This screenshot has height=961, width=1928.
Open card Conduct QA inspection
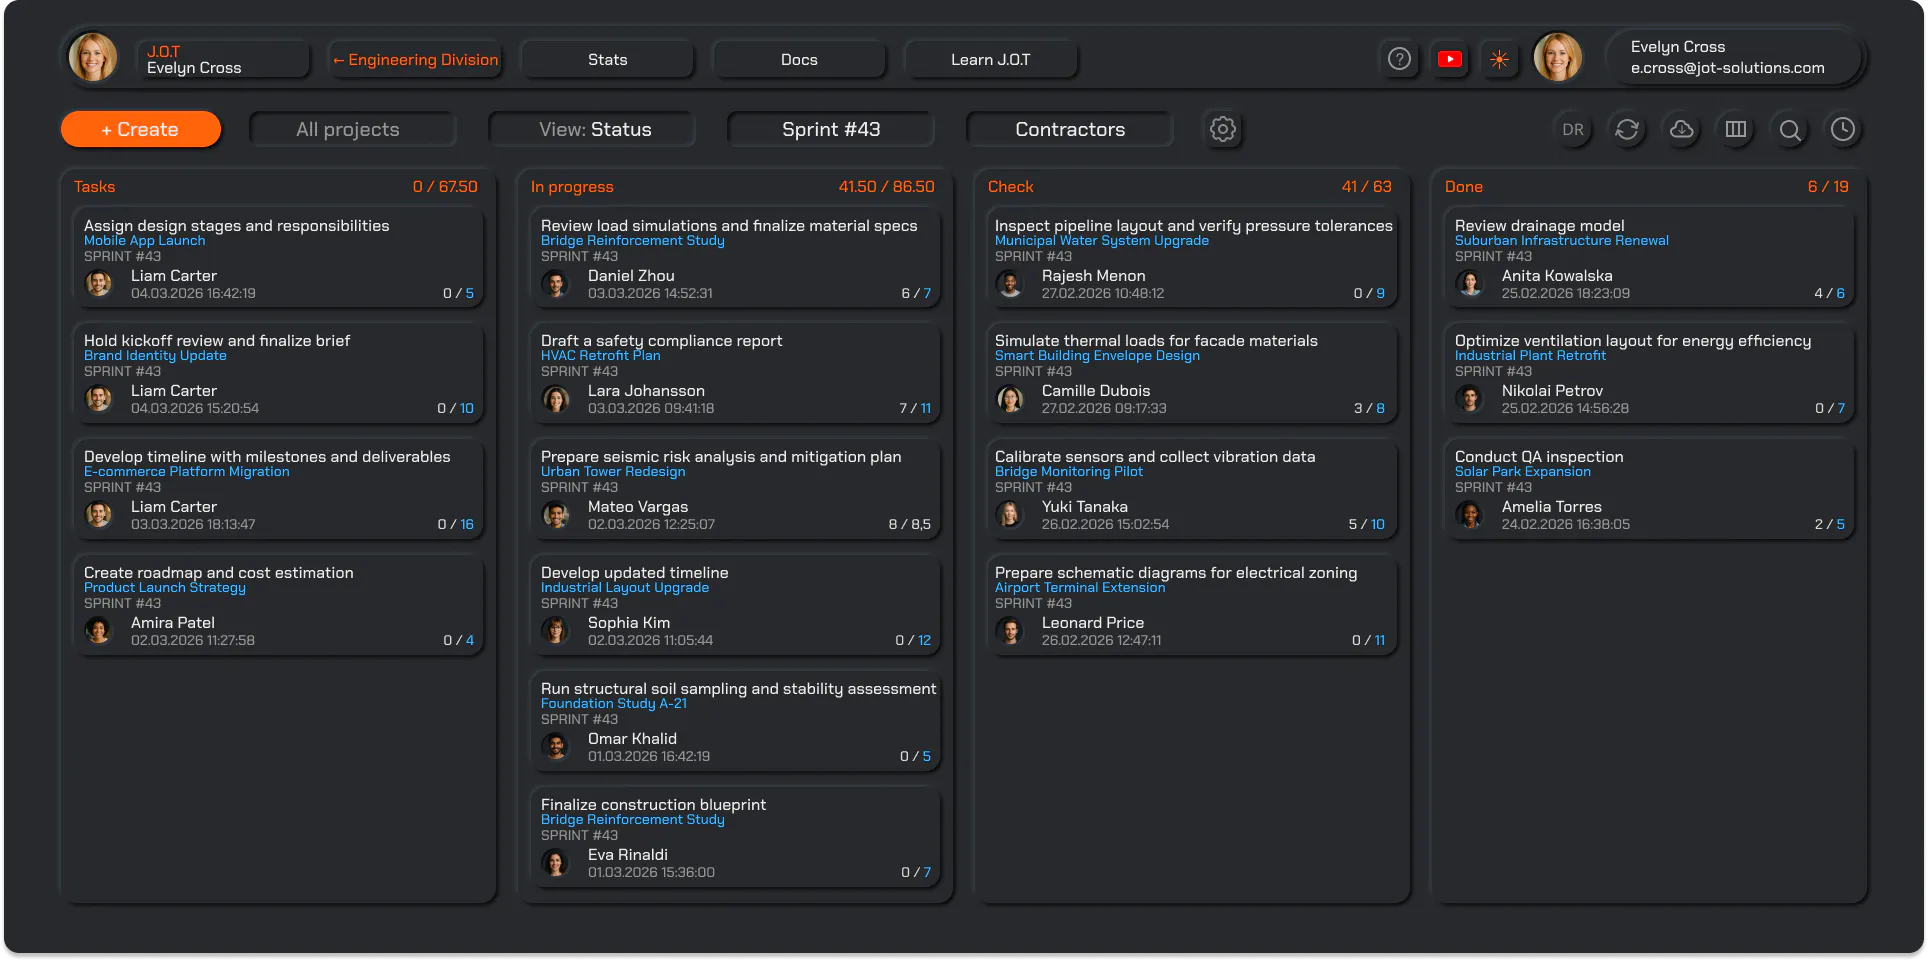click(1649, 490)
